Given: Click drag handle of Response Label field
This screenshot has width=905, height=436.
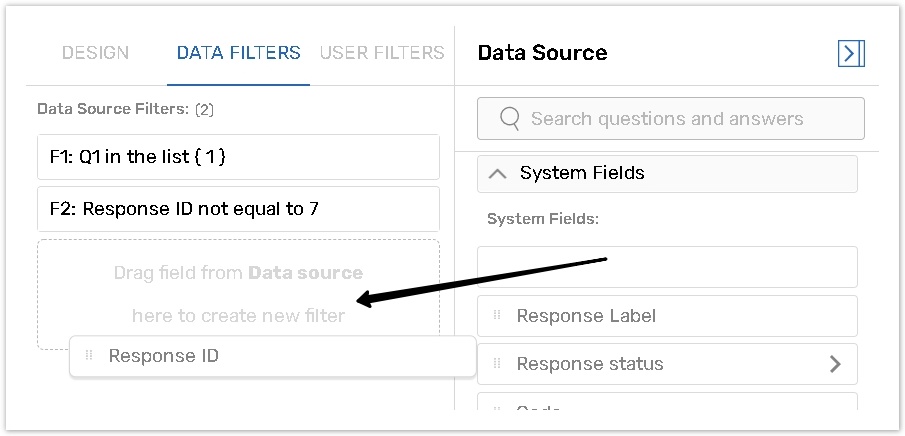Looking at the screenshot, I should (x=497, y=316).
